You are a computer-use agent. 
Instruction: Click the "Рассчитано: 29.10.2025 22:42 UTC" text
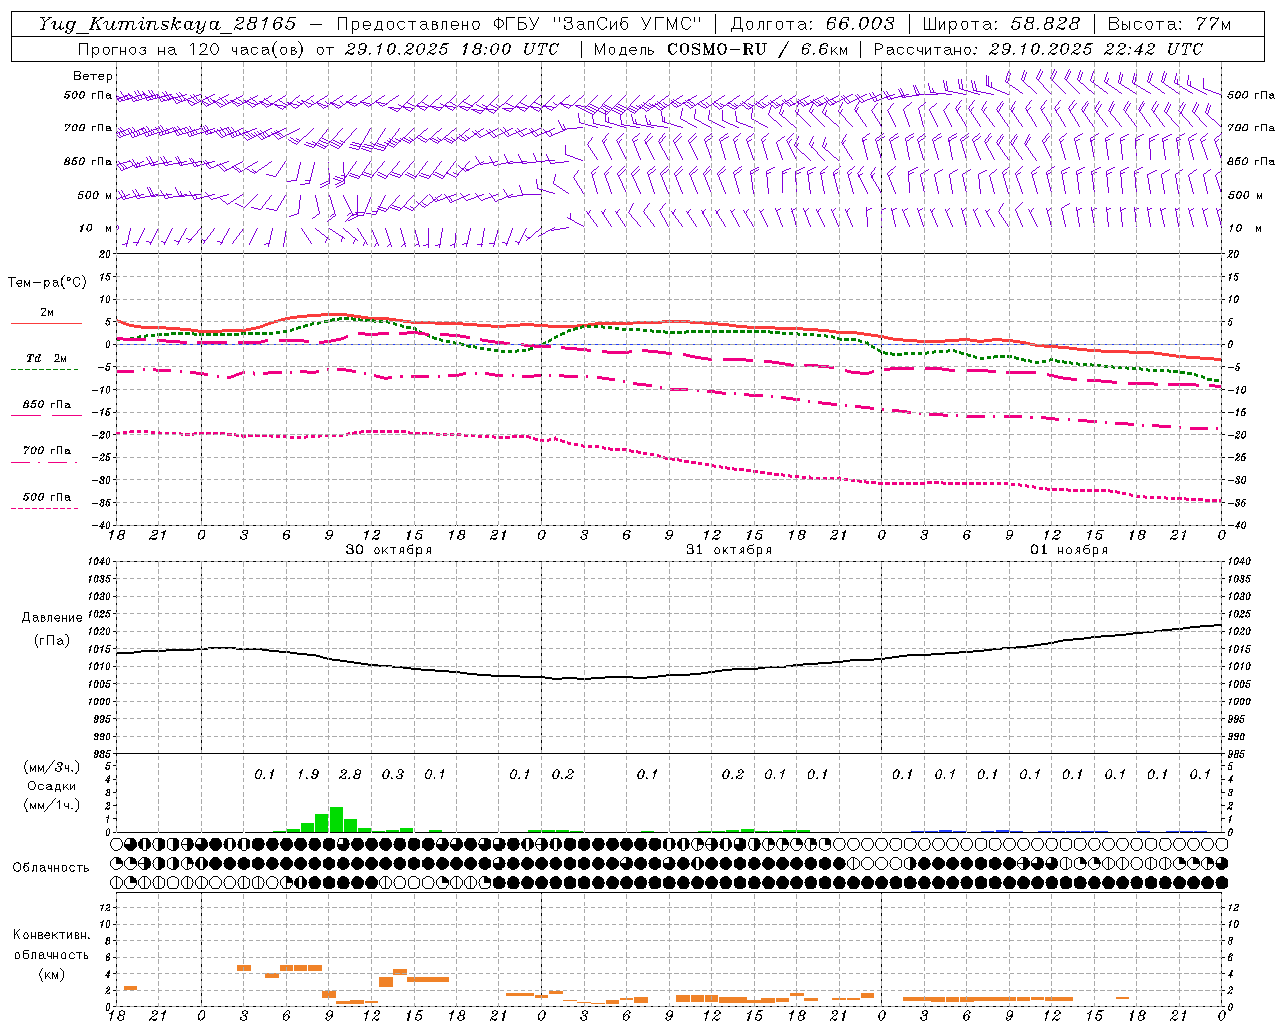point(1038,49)
